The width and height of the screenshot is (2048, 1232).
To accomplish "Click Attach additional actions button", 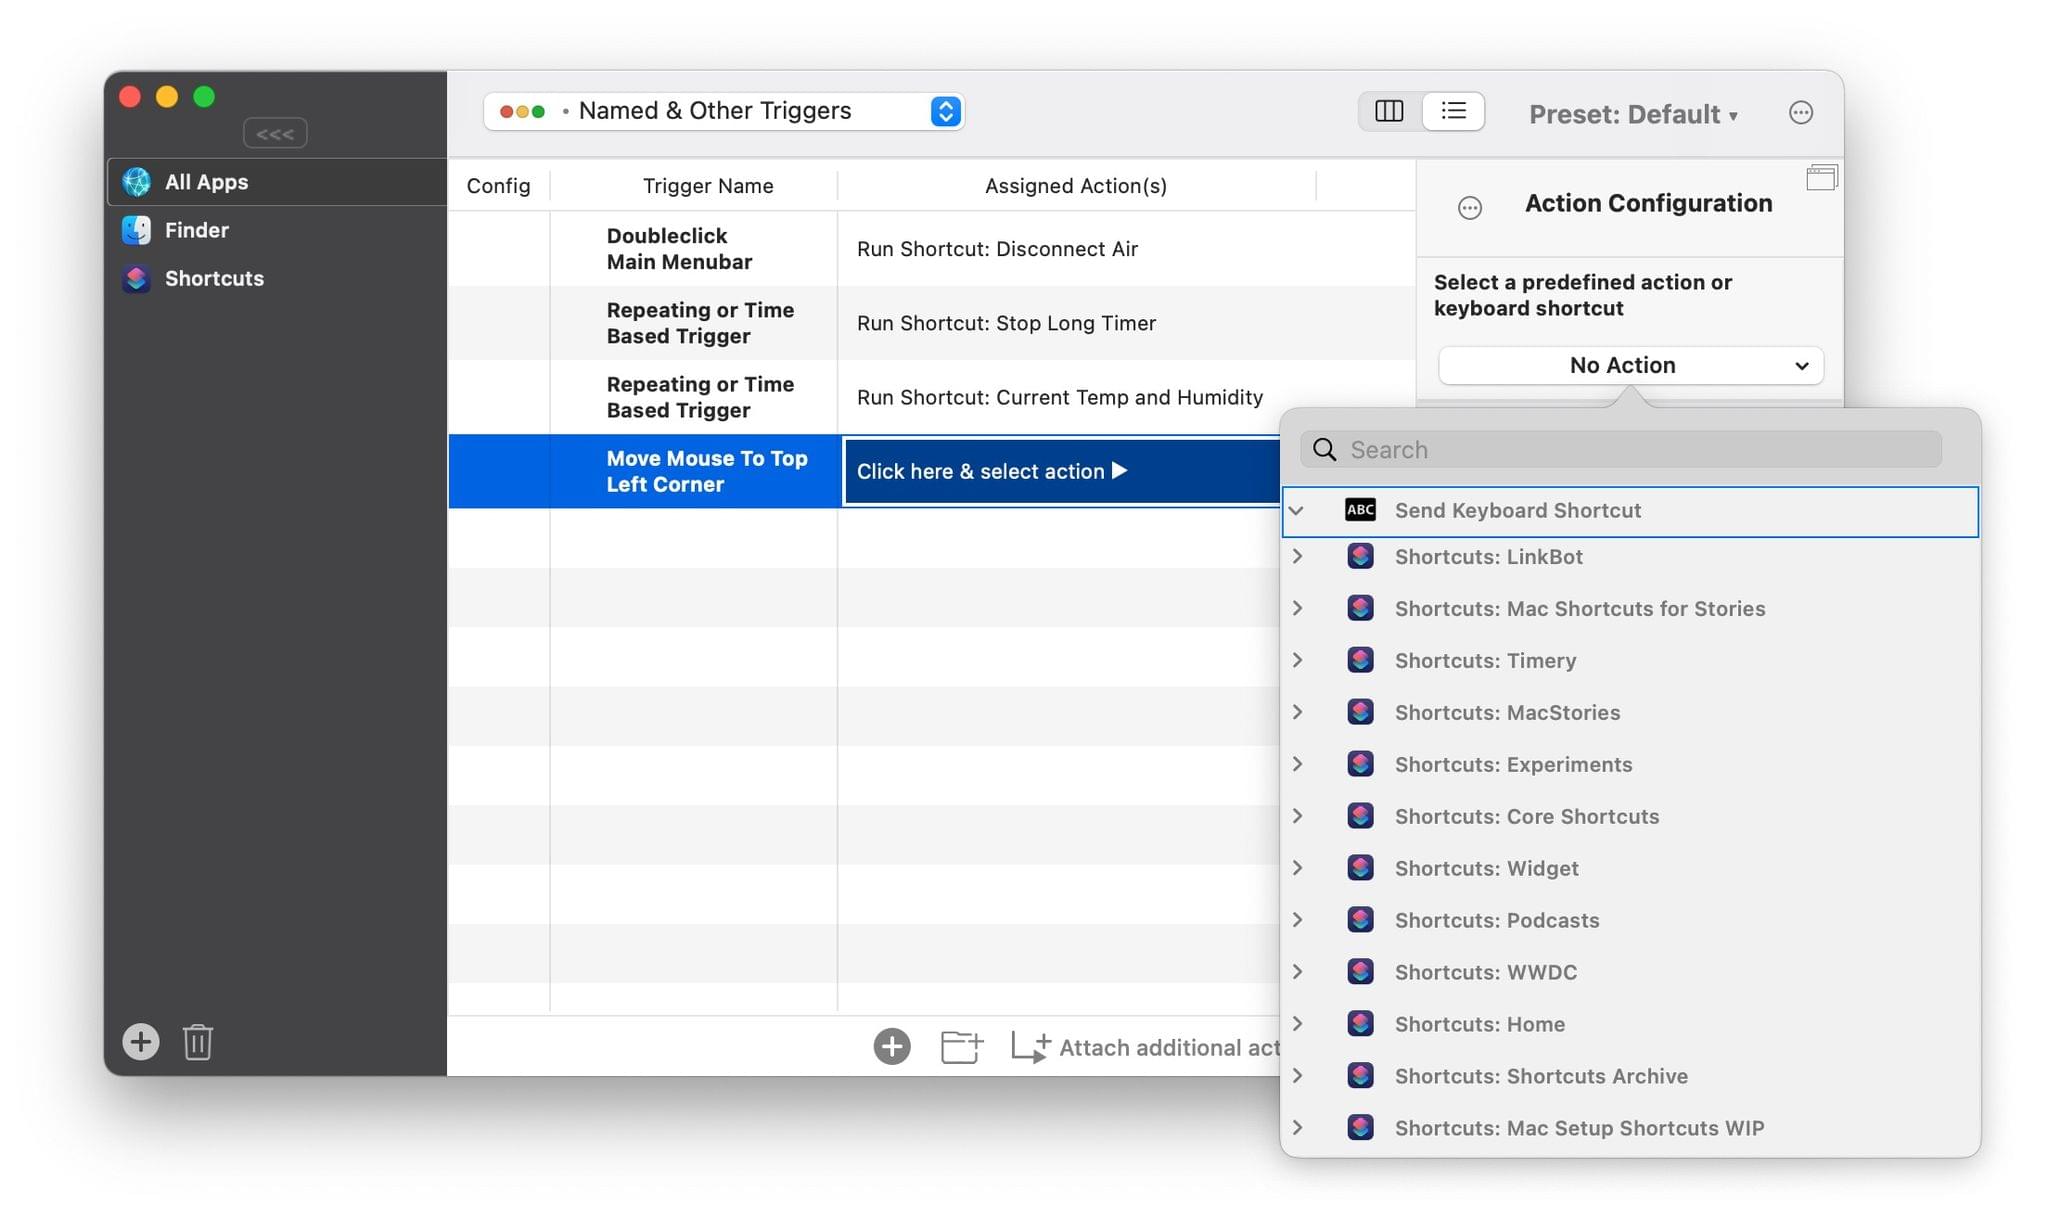I will point(1028,1045).
